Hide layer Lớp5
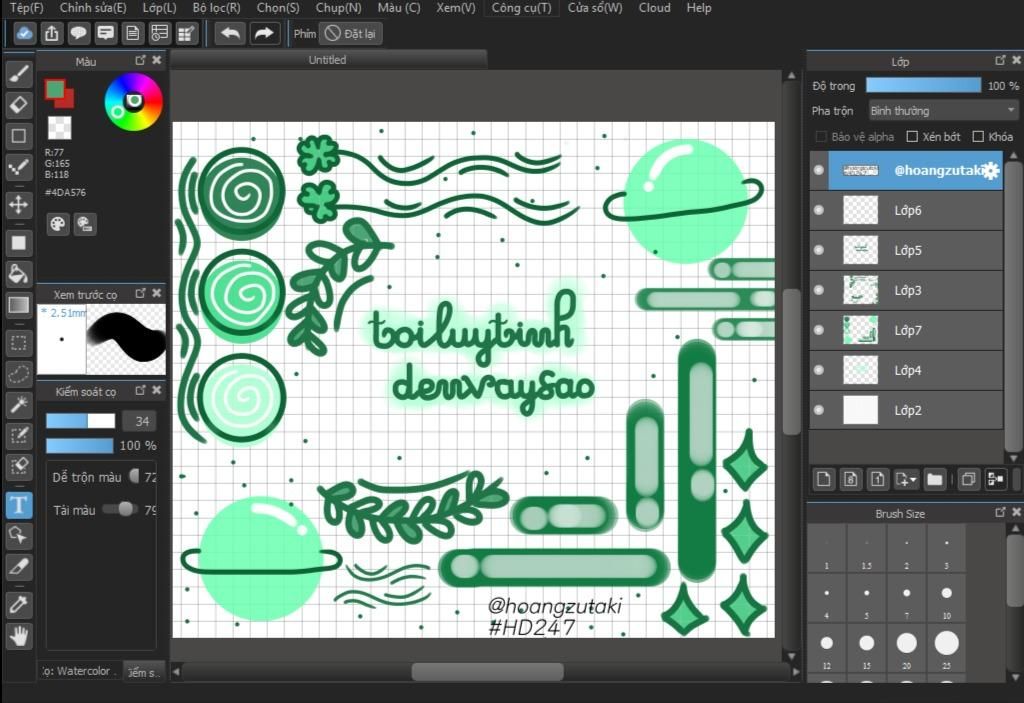1024x703 pixels. click(819, 250)
